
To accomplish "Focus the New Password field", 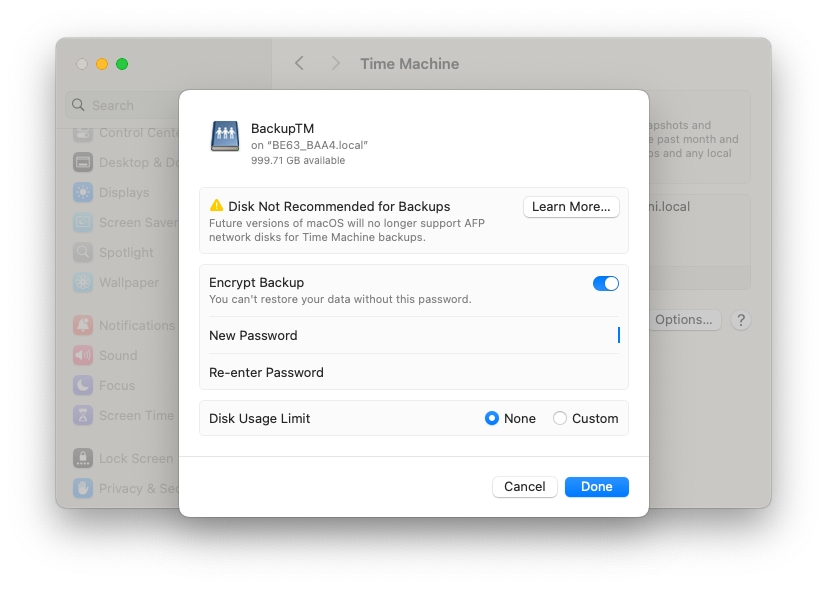I will [414, 335].
